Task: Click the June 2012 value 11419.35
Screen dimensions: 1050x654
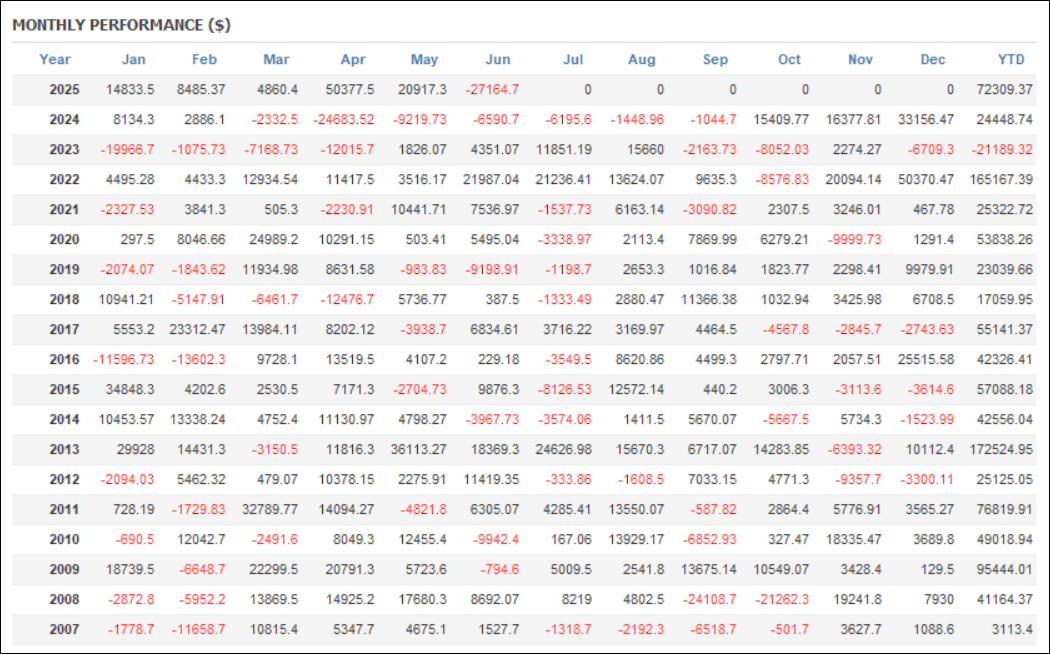Action: (x=492, y=479)
